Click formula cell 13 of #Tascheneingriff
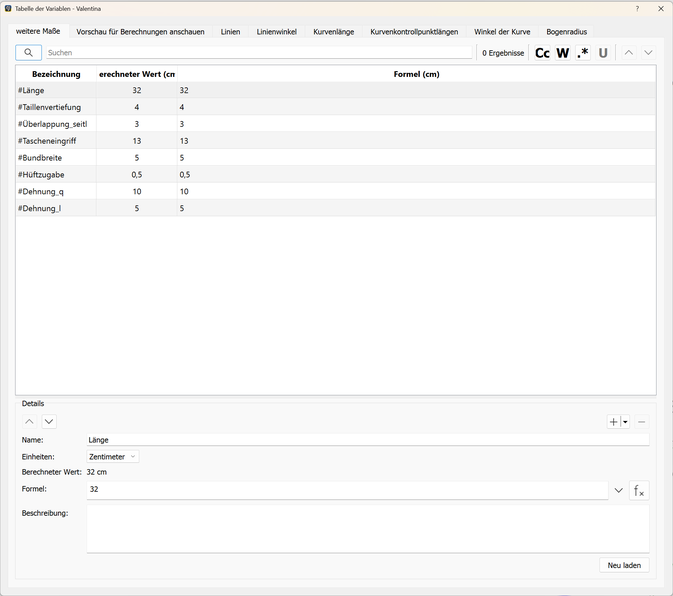673x596 pixels. point(416,141)
